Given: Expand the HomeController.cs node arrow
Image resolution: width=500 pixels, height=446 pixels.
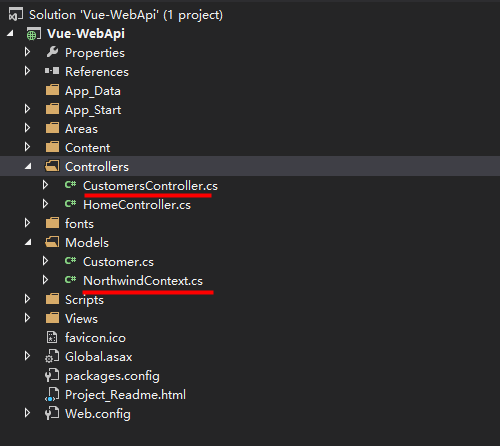Looking at the screenshot, I should coord(45,204).
